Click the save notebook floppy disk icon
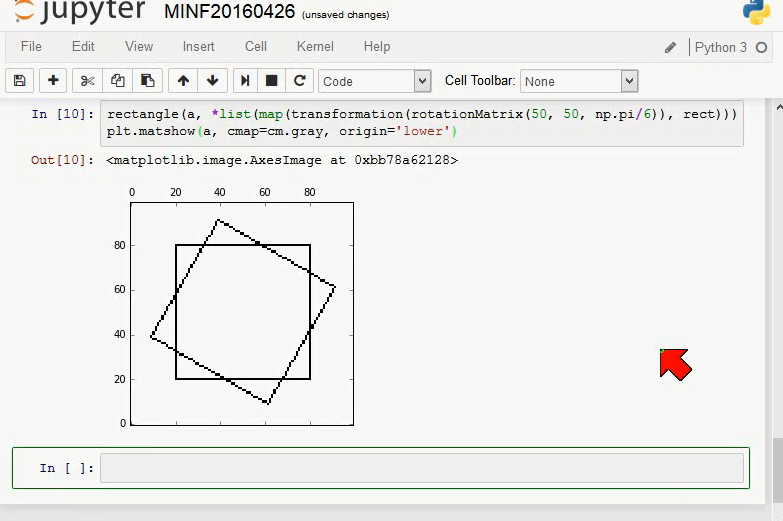This screenshot has height=521, width=783. pyautogui.click(x=19, y=80)
